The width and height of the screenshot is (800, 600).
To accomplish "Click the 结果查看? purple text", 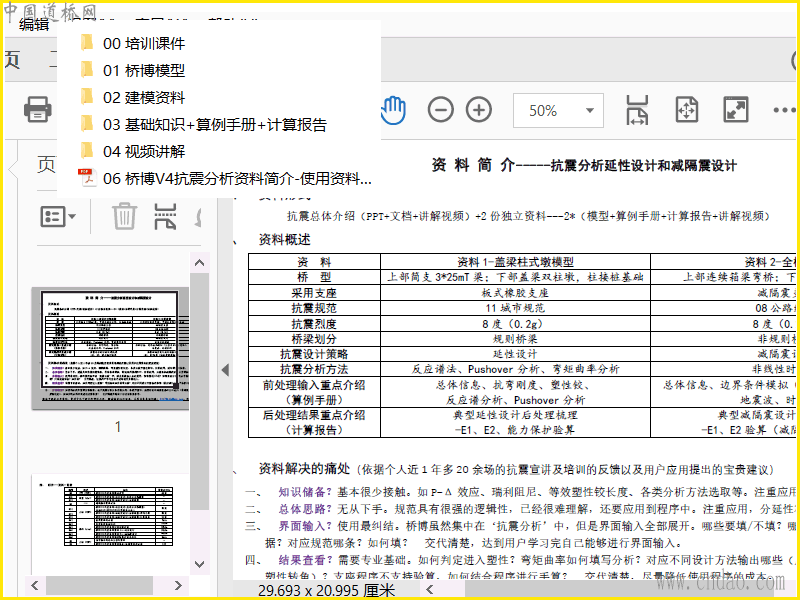I will pyautogui.click(x=305, y=560).
